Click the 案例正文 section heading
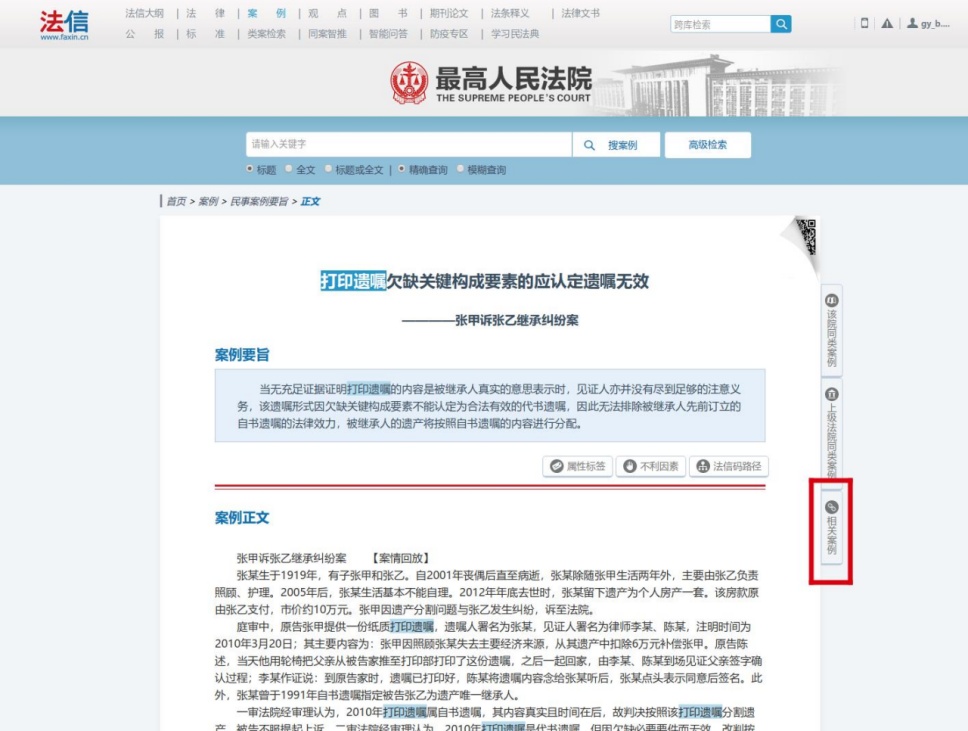Image resolution: width=968 pixels, height=731 pixels. tap(242, 518)
